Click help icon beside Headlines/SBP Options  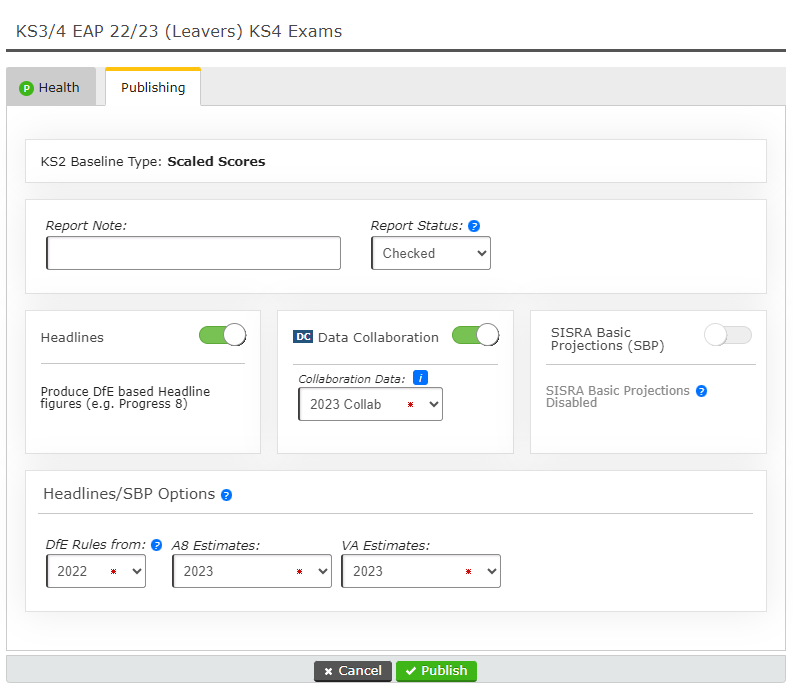pos(226,495)
